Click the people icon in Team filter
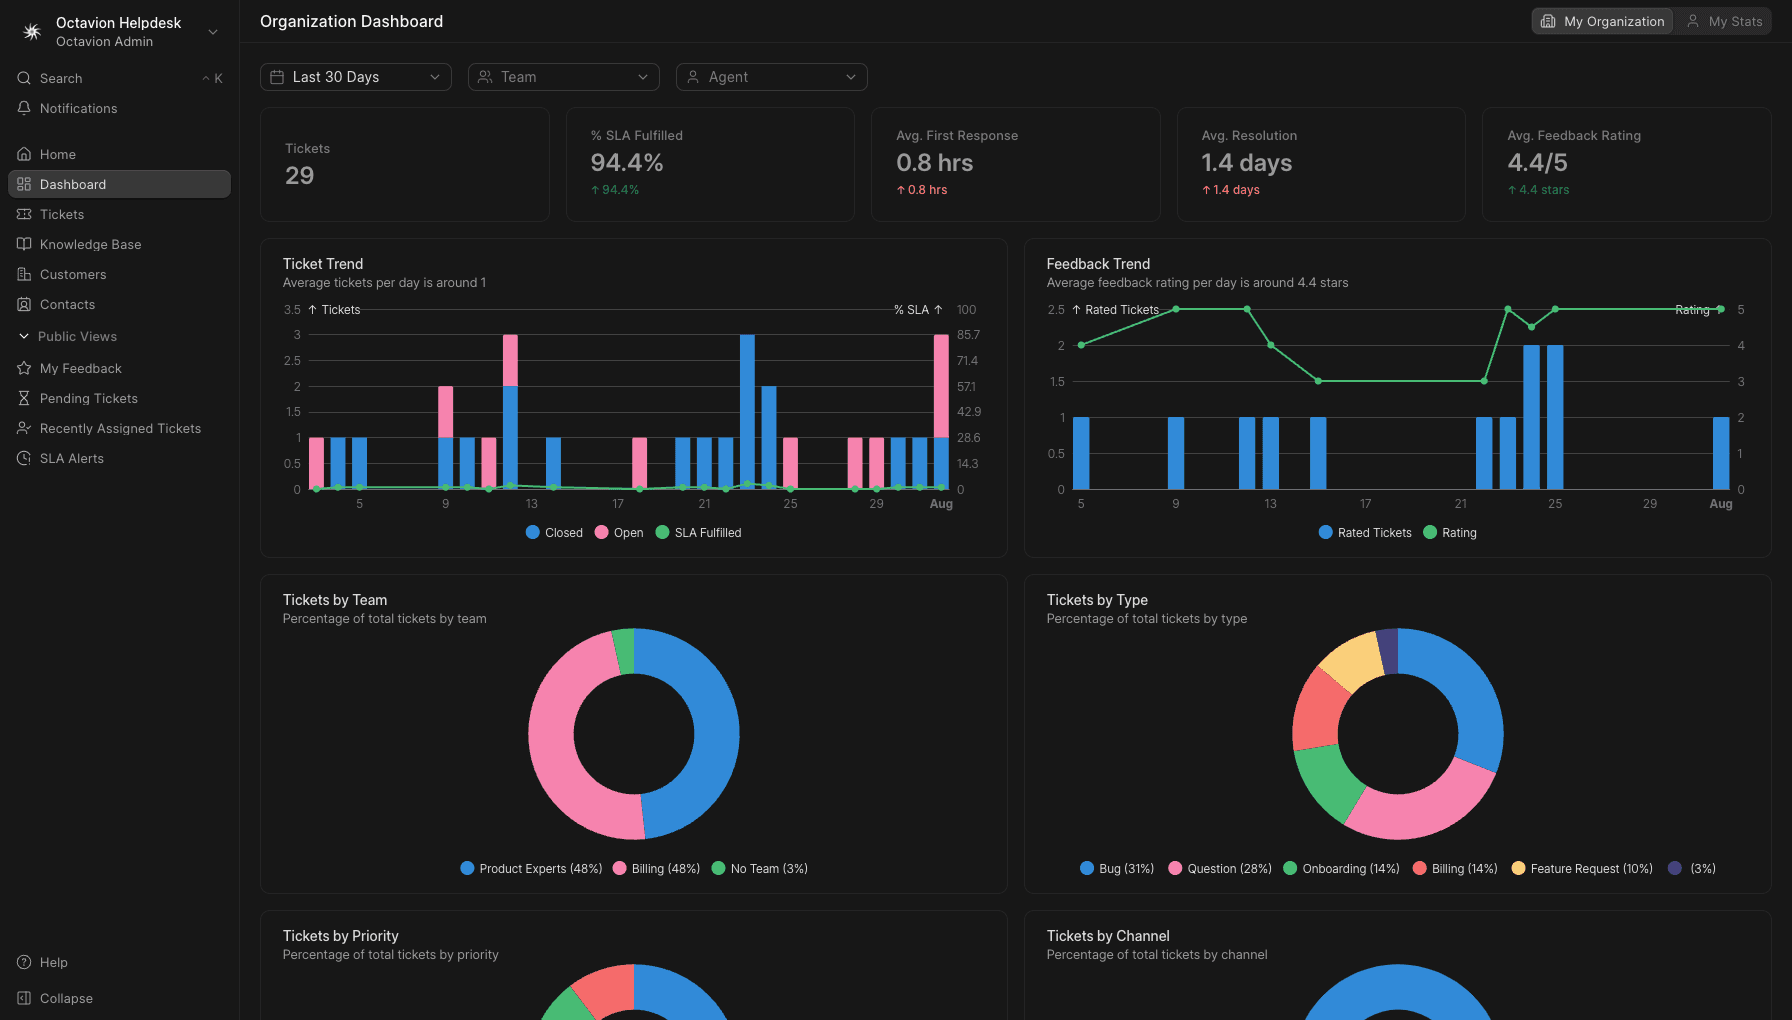The image size is (1792, 1020). (x=485, y=77)
